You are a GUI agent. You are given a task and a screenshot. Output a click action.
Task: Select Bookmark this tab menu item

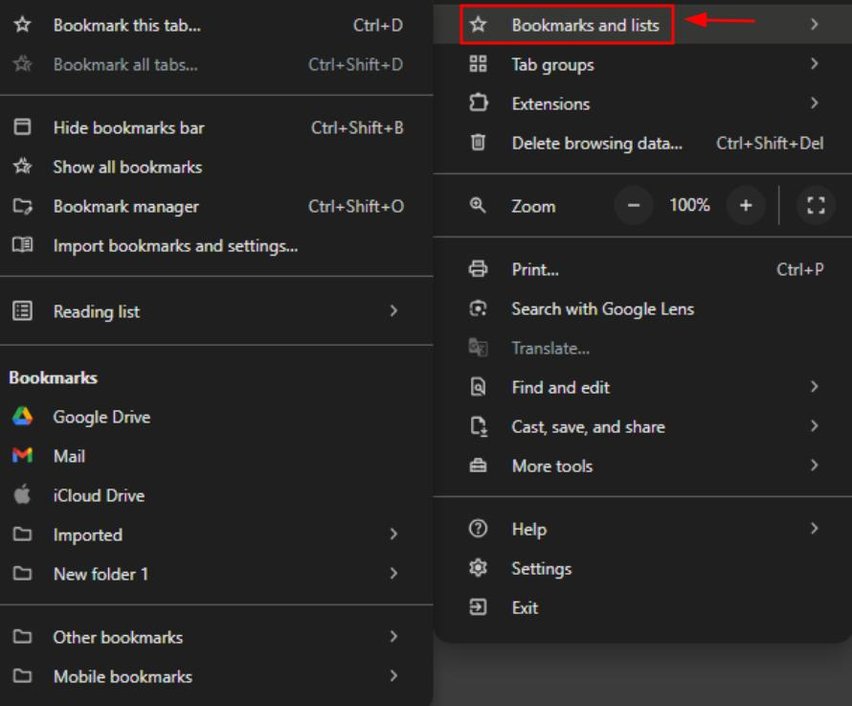click(216, 25)
